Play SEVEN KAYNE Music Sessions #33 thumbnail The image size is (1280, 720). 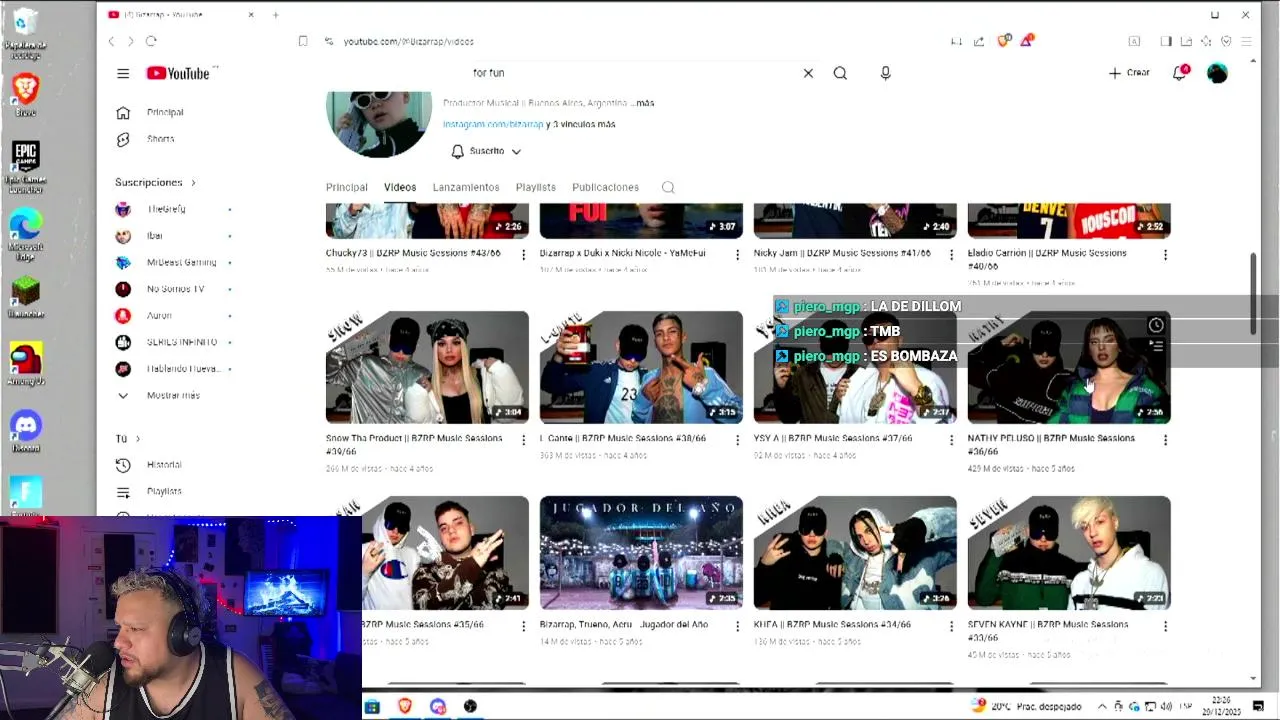(x=1069, y=553)
